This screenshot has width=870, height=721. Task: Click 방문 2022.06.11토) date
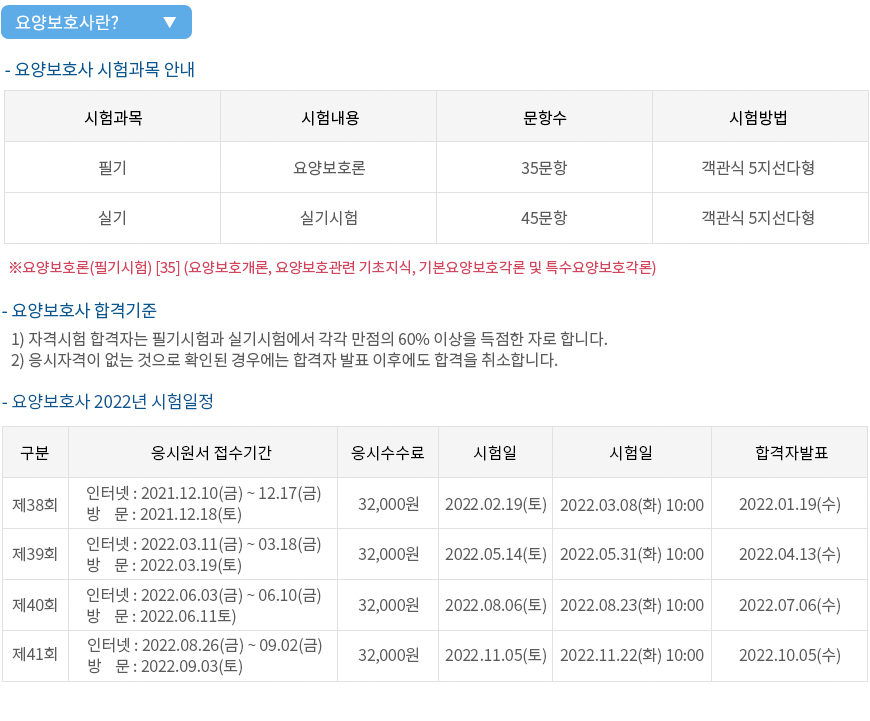click(161, 616)
